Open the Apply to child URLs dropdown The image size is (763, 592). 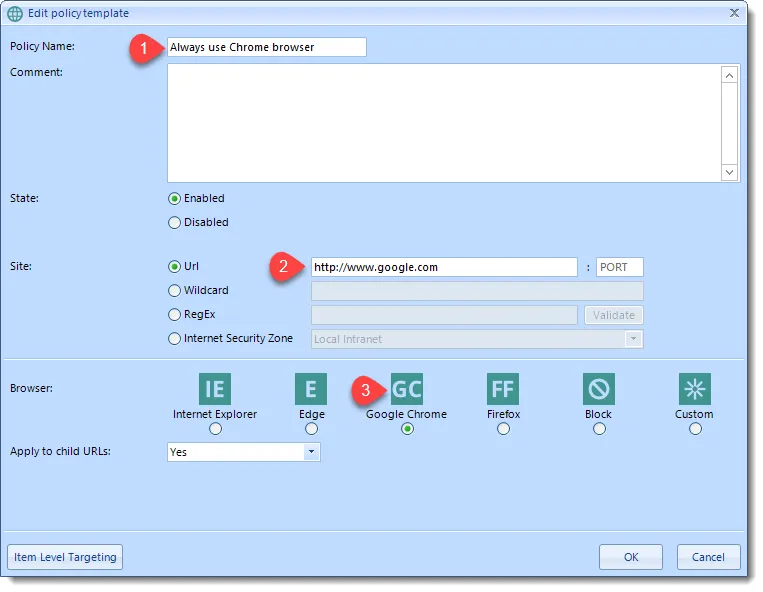coord(311,452)
